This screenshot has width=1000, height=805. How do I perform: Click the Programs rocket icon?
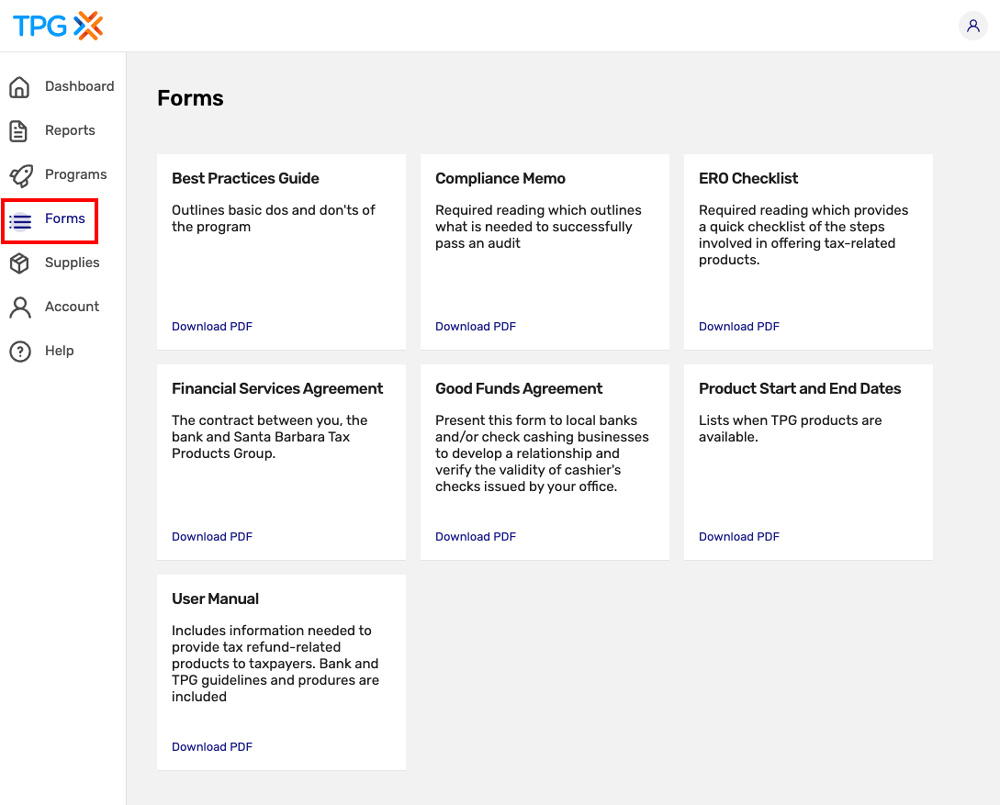point(20,175)
